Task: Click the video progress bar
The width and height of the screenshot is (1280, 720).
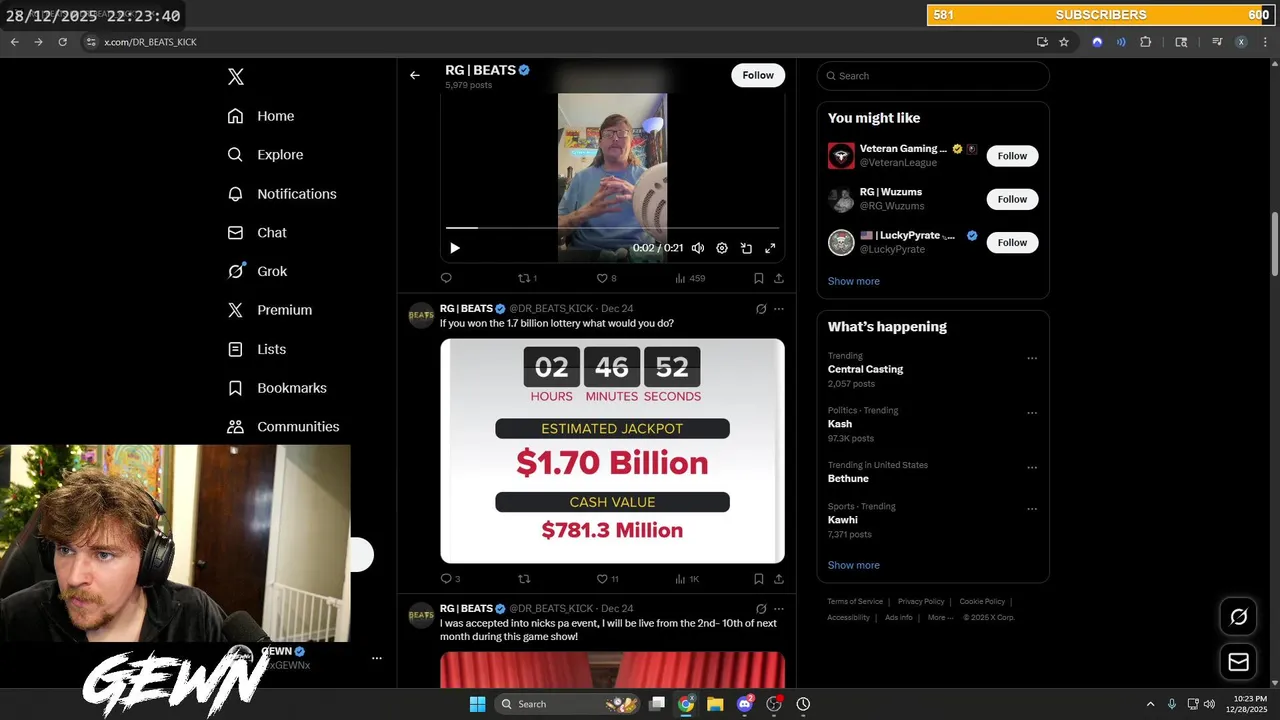Action: pyautogui.click(x=612, y=228)
